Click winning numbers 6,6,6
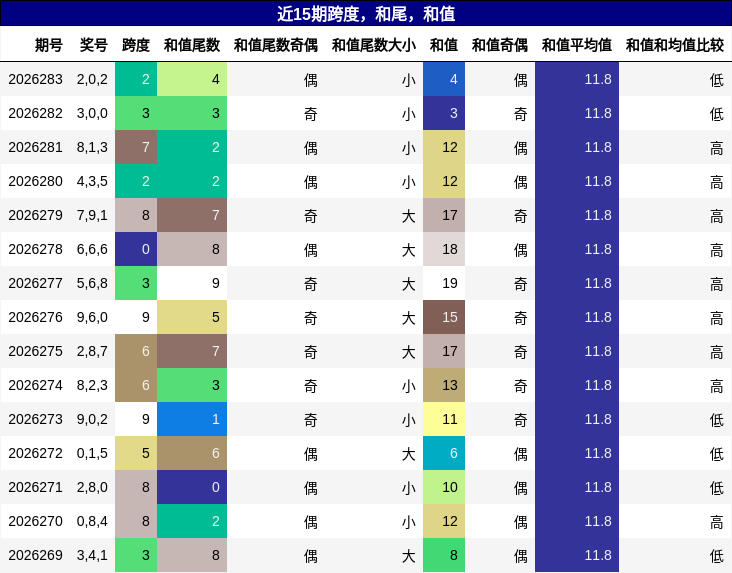 pyautogui.click(x=92, y=249)
